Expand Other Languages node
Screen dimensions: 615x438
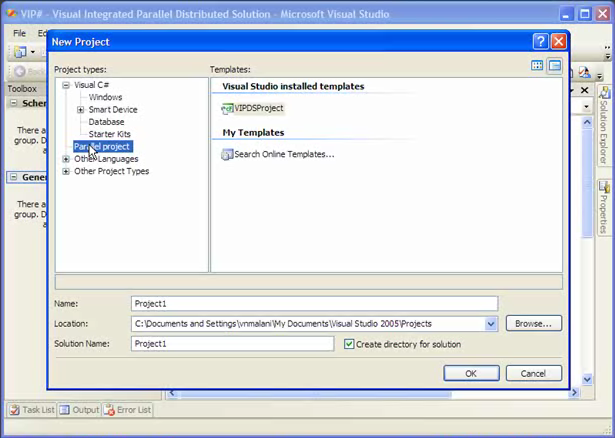pos(66,159)
